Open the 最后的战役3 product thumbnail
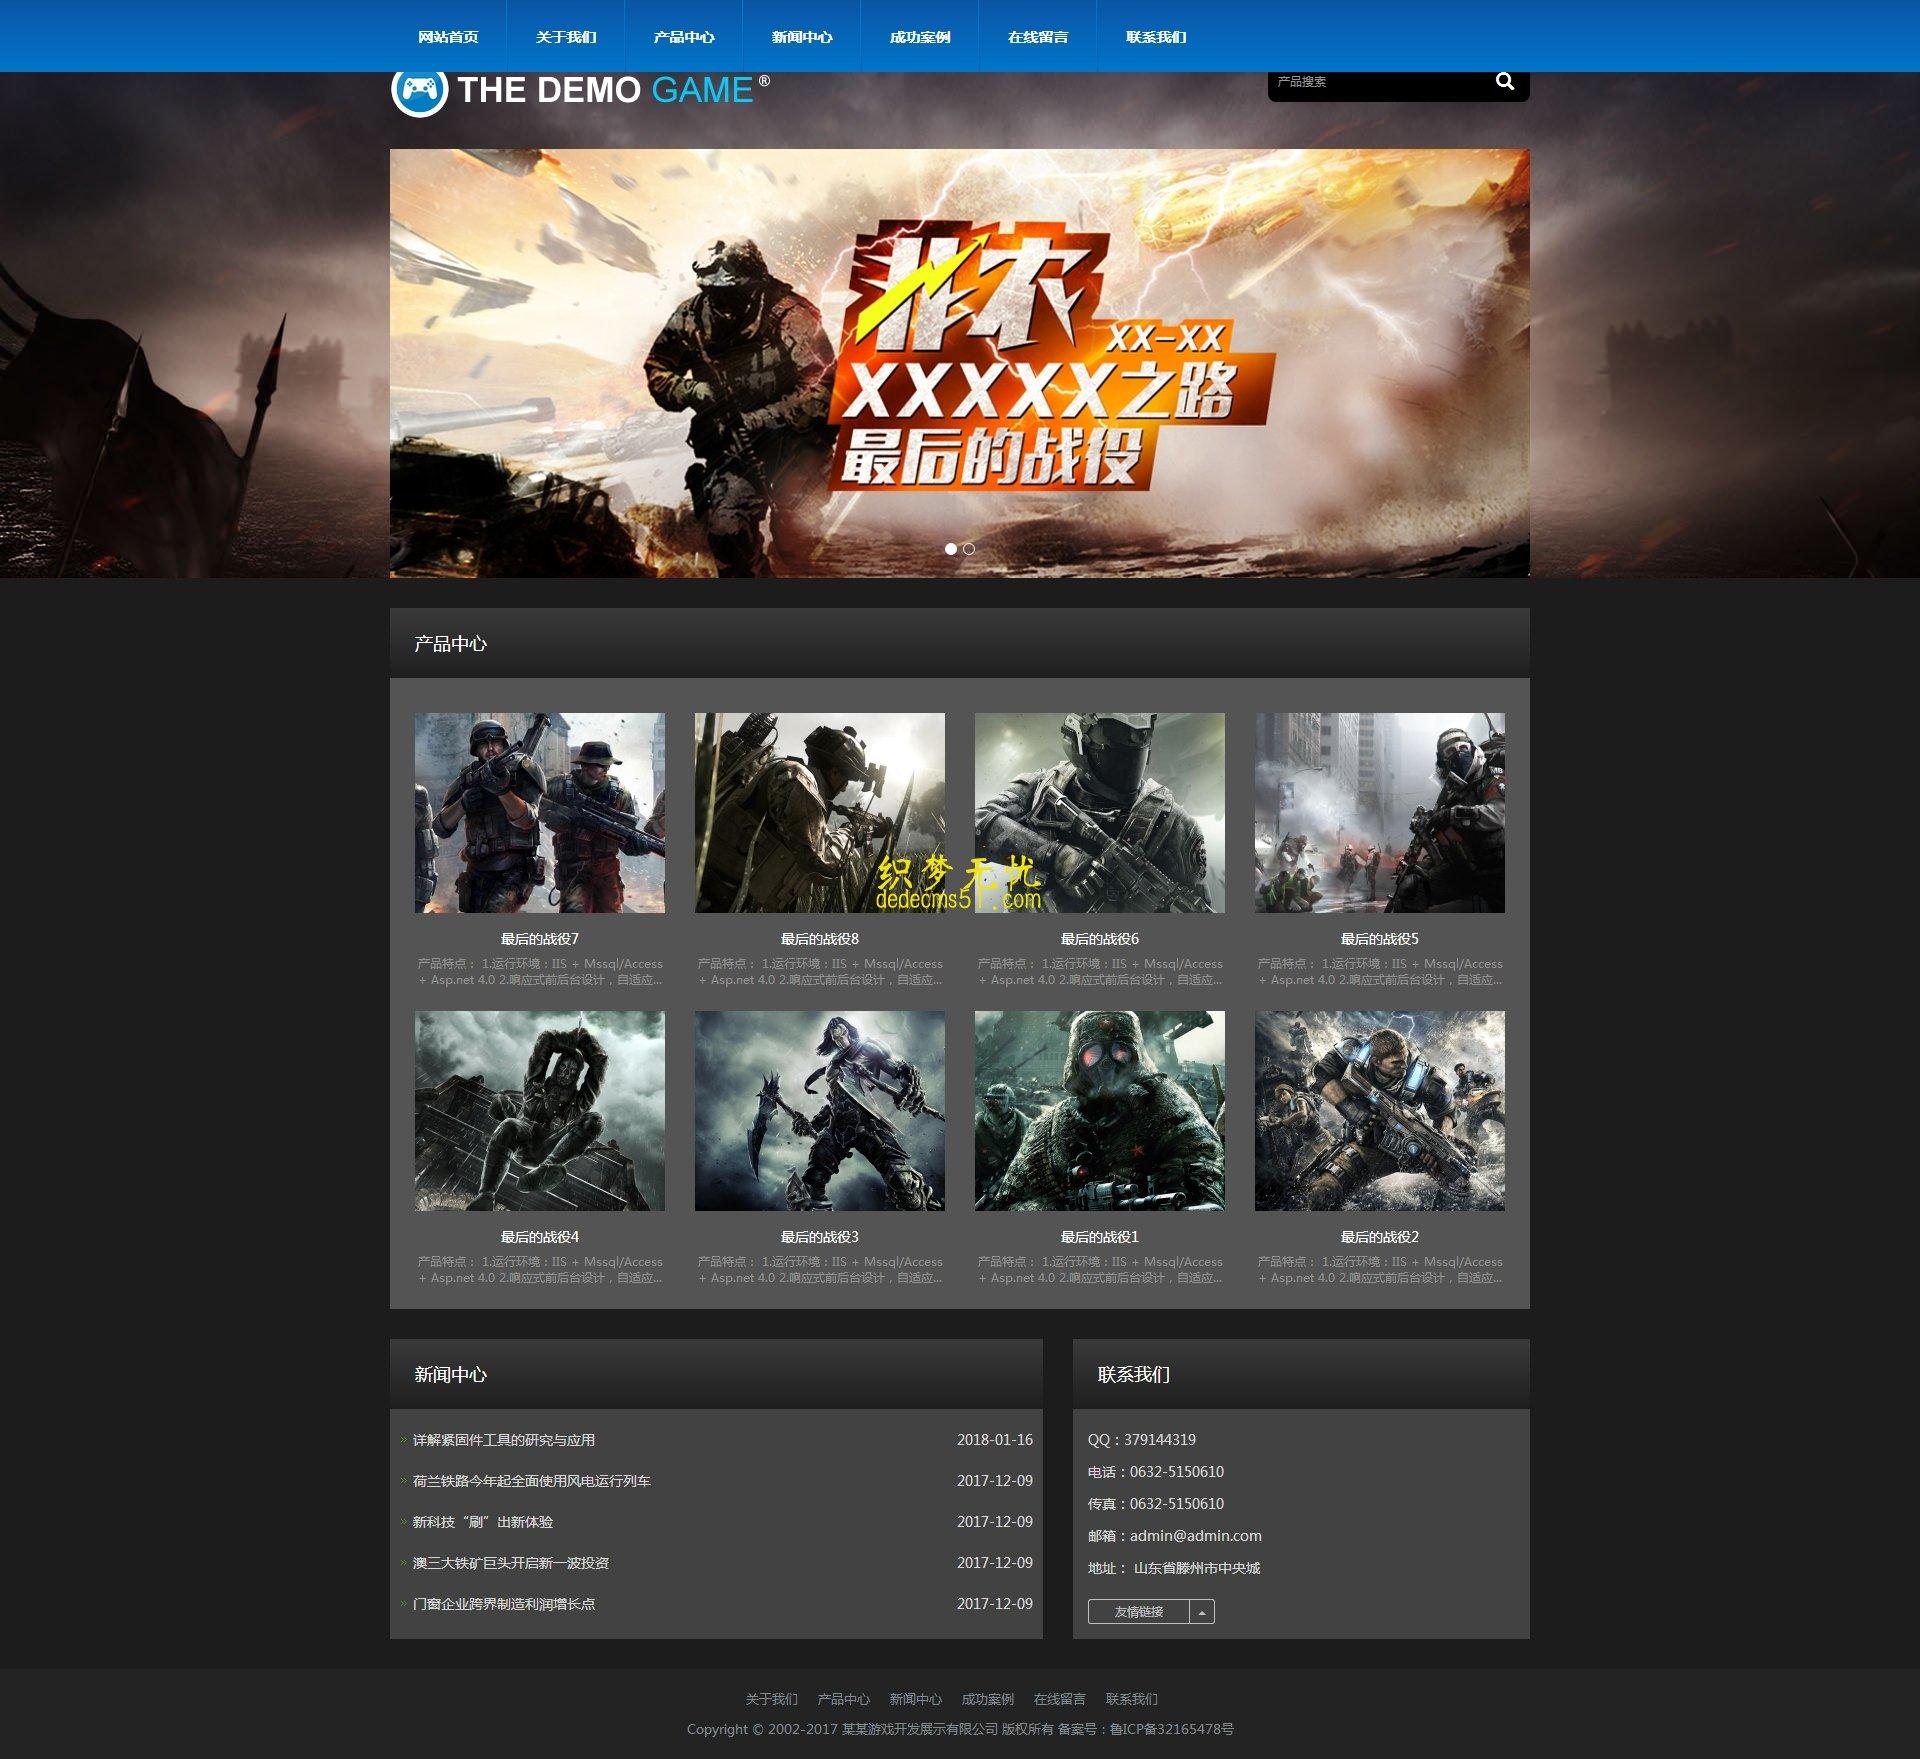This screenshot has width=1920, height=1759. tap(820, 1110)
